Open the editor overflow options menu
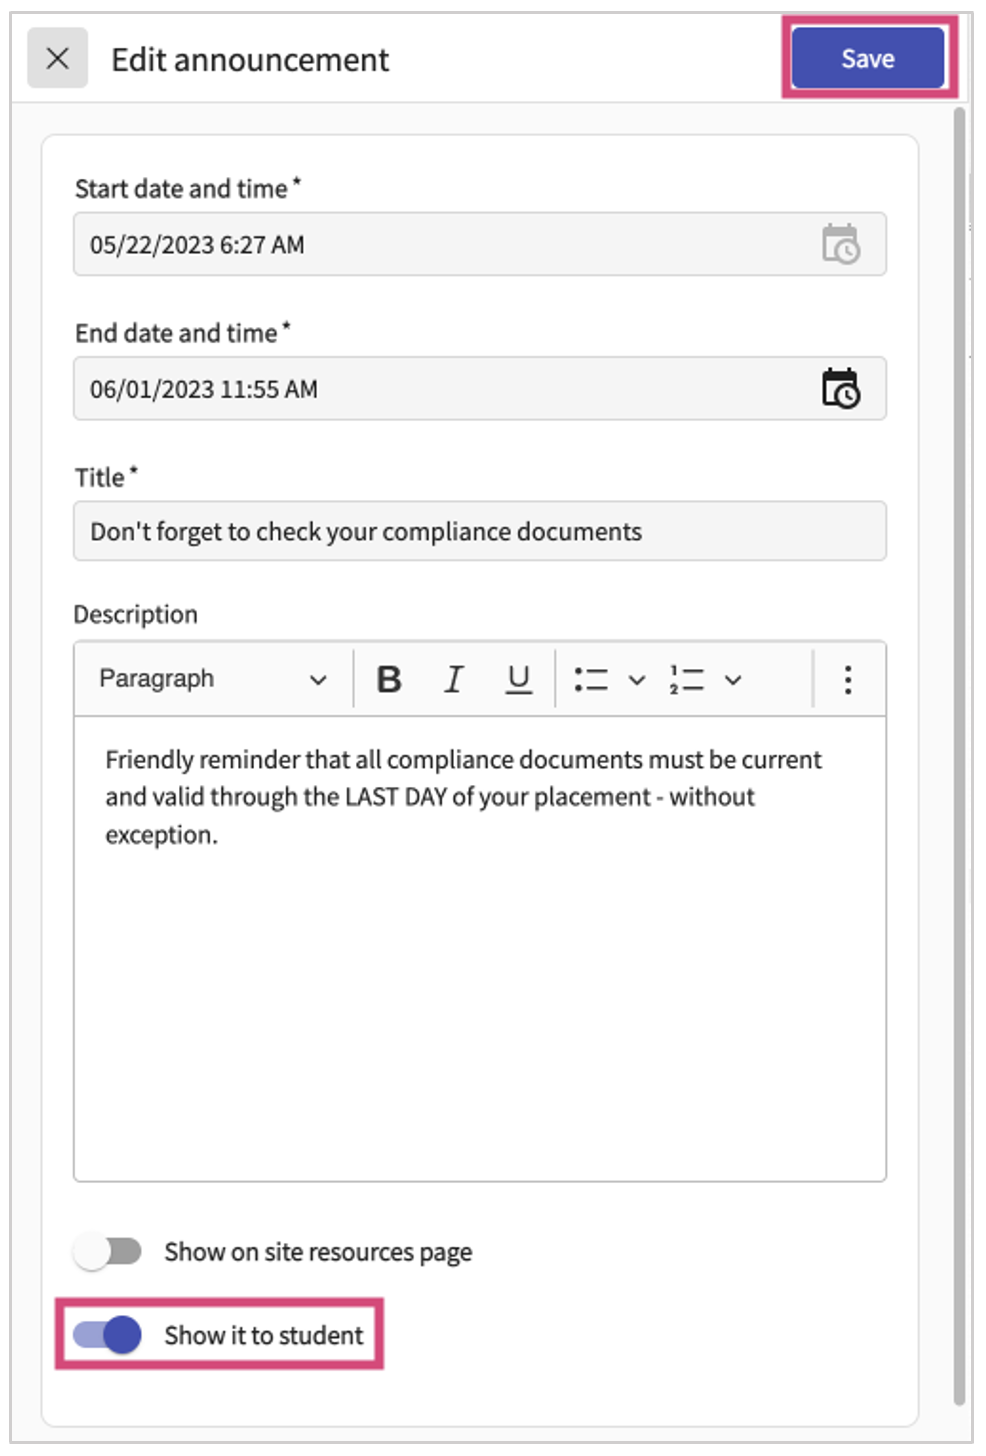The width and height of the screenshot is (986, 1456). 846,679
